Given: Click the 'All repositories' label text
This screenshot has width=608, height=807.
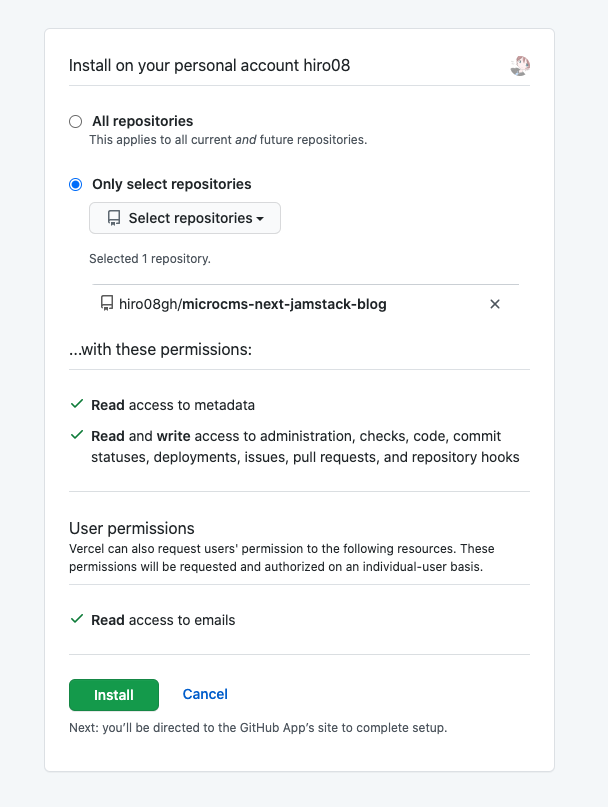Looking at the screenshot, I should (x=142, y=121).
